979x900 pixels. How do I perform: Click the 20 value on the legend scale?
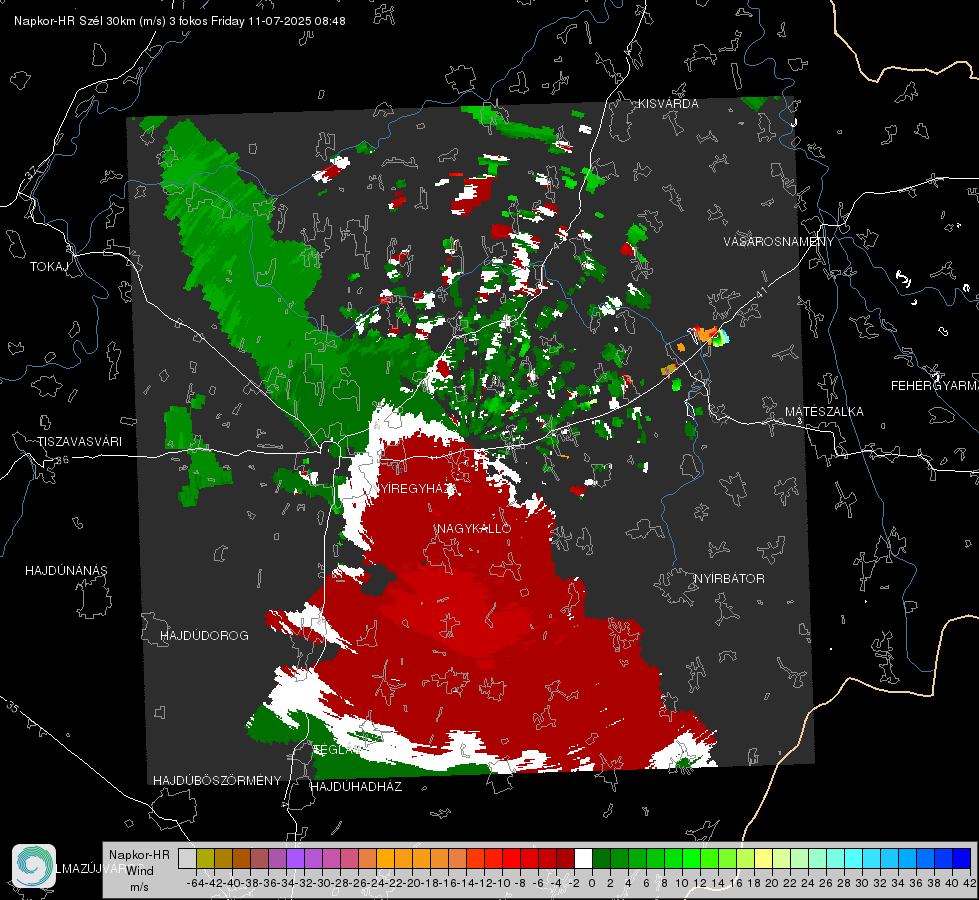[772, 884]
